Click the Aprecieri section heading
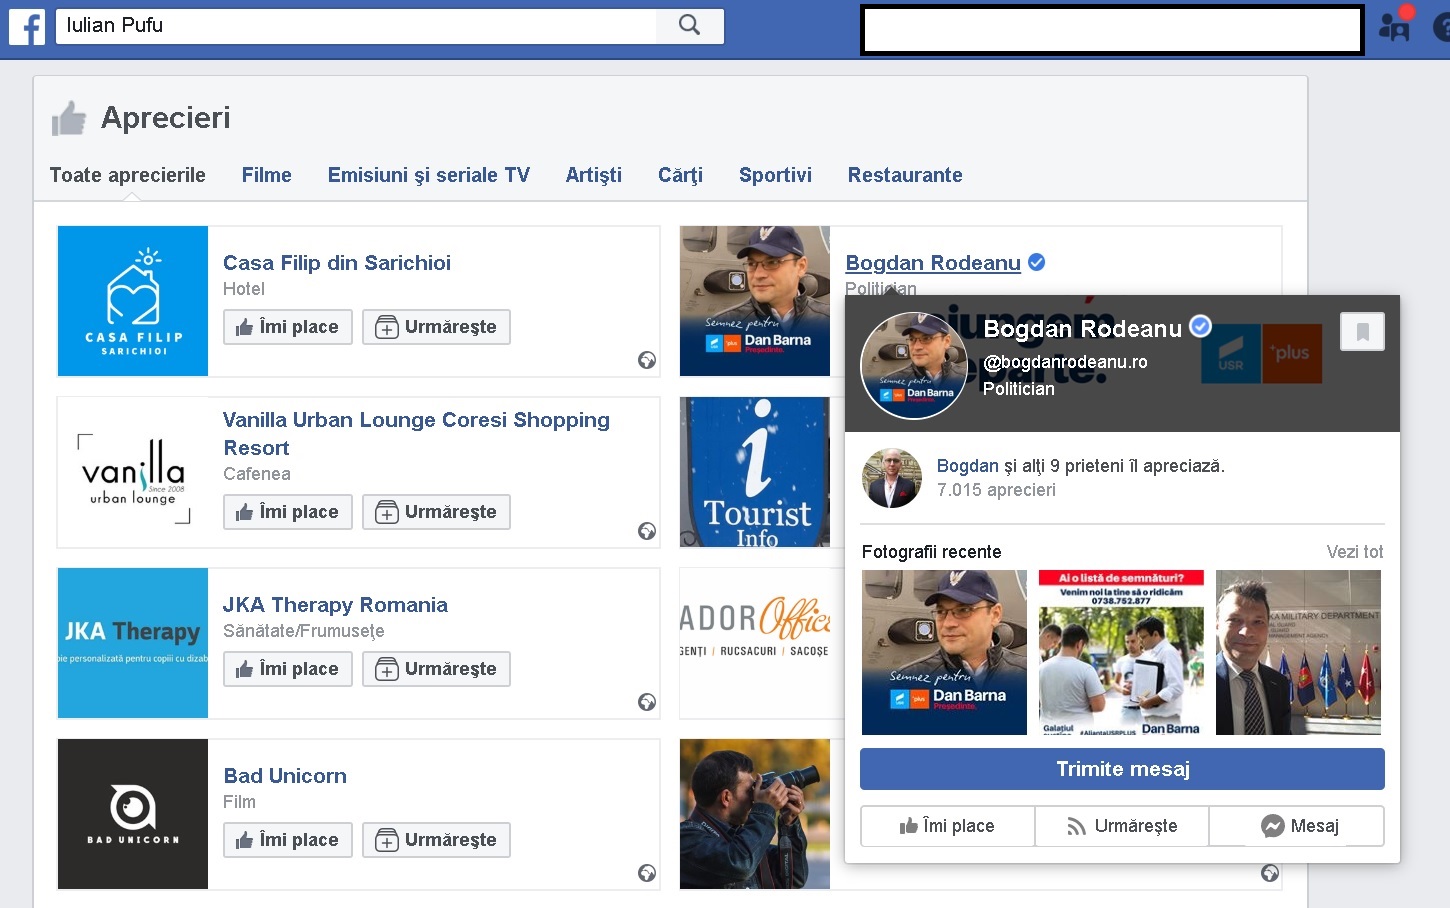This screenshot has height=908, width=1450. (x=165, y=118)
